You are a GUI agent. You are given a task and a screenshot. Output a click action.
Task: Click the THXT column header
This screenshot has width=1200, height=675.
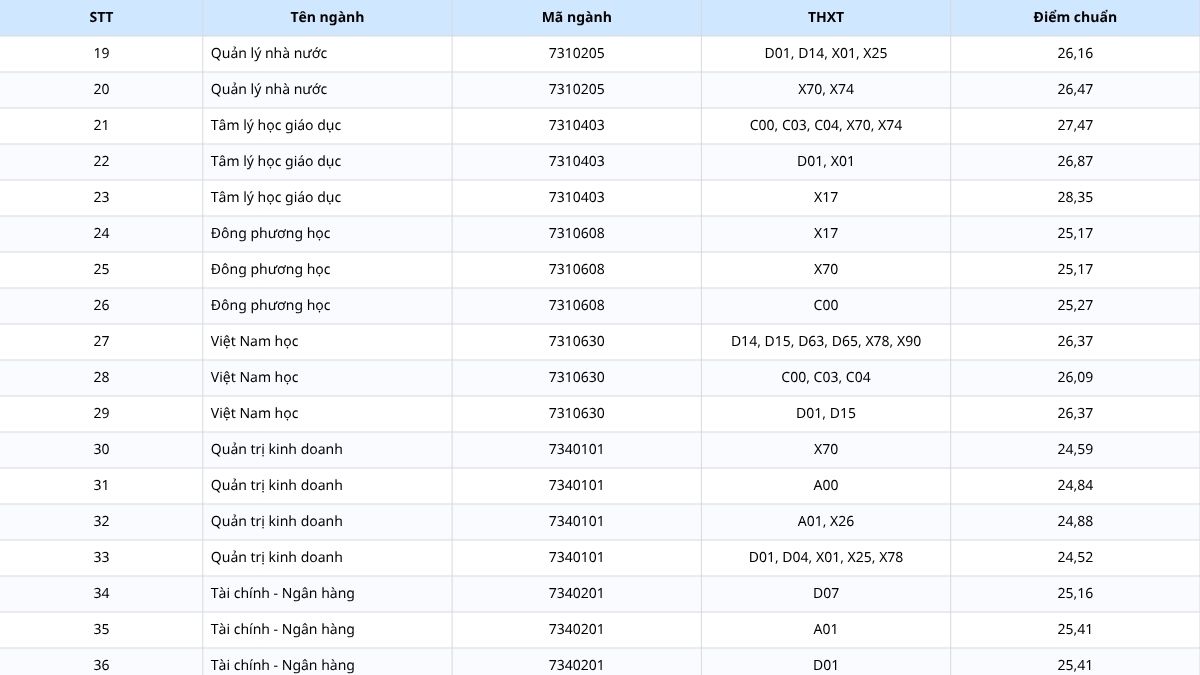point(825,17)
